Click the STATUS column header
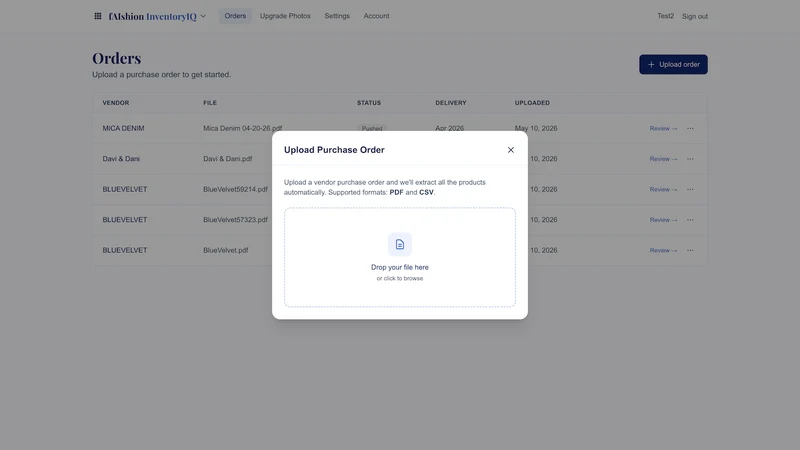 coord(369,103)
